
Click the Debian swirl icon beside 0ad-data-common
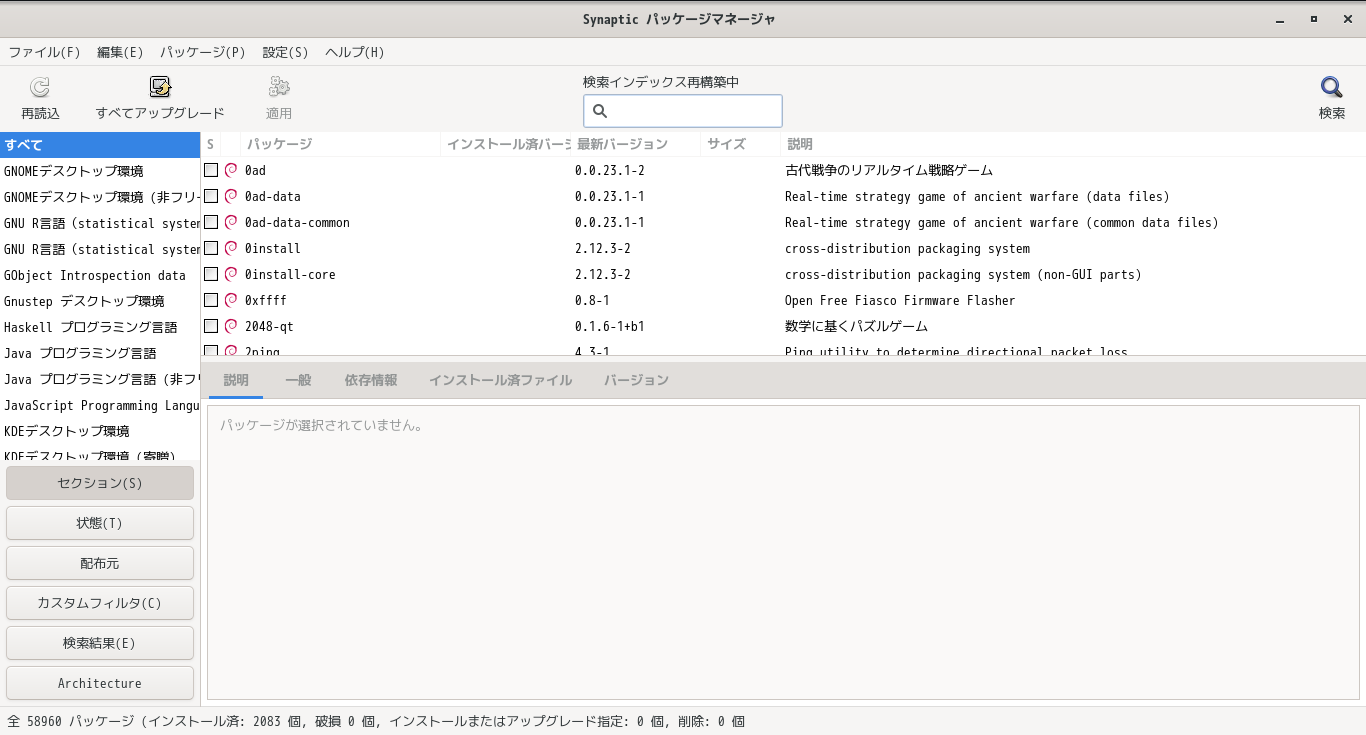231,222
